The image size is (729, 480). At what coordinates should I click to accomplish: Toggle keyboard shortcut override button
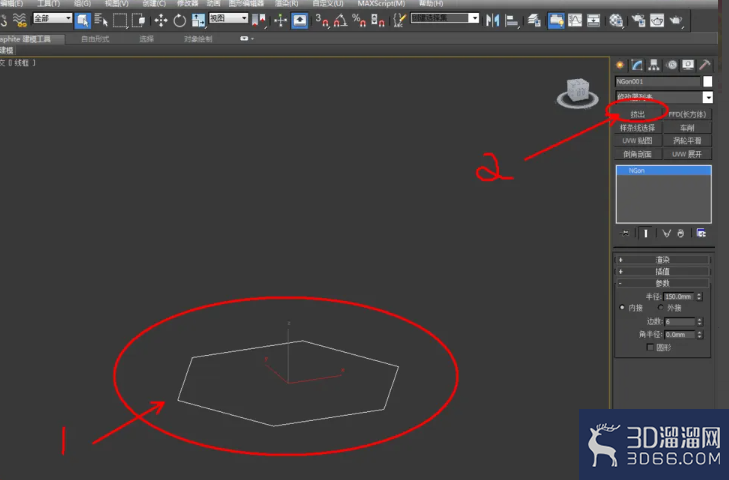click(299, 20)
